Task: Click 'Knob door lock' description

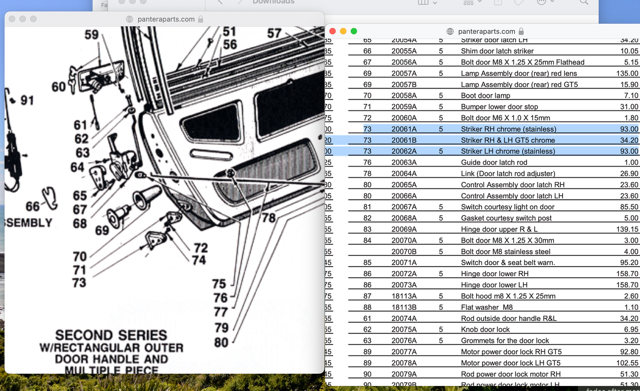Action: click(x=485, y=329)
